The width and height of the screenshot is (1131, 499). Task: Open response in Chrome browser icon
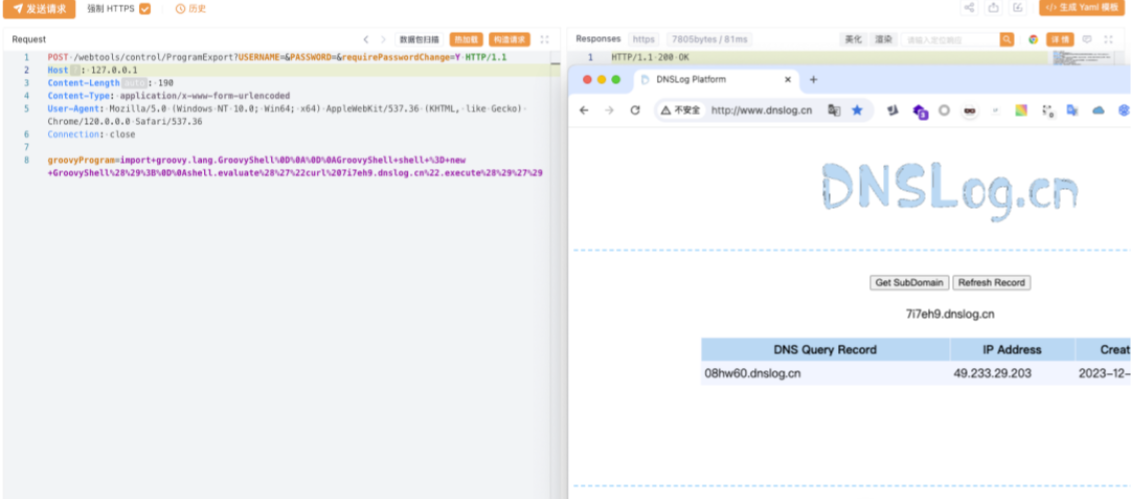pos(1033,40)
